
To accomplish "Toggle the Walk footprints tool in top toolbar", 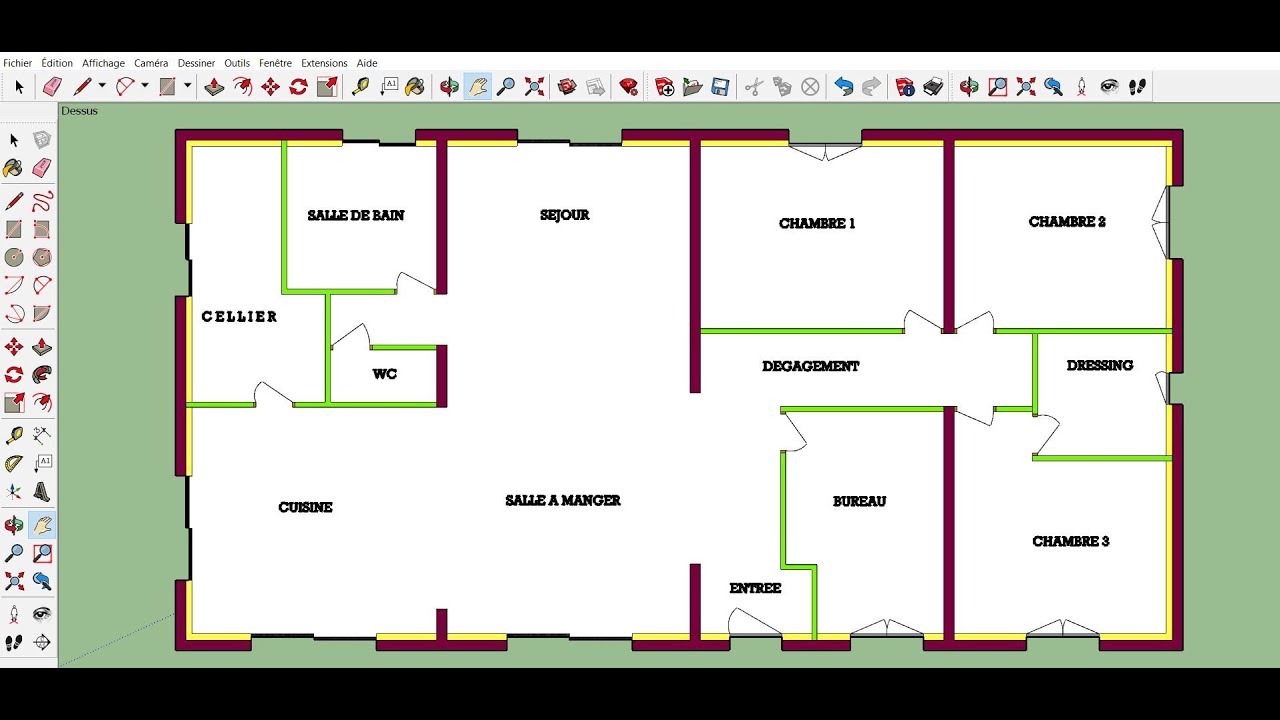I will click(x=1137, y=87).
